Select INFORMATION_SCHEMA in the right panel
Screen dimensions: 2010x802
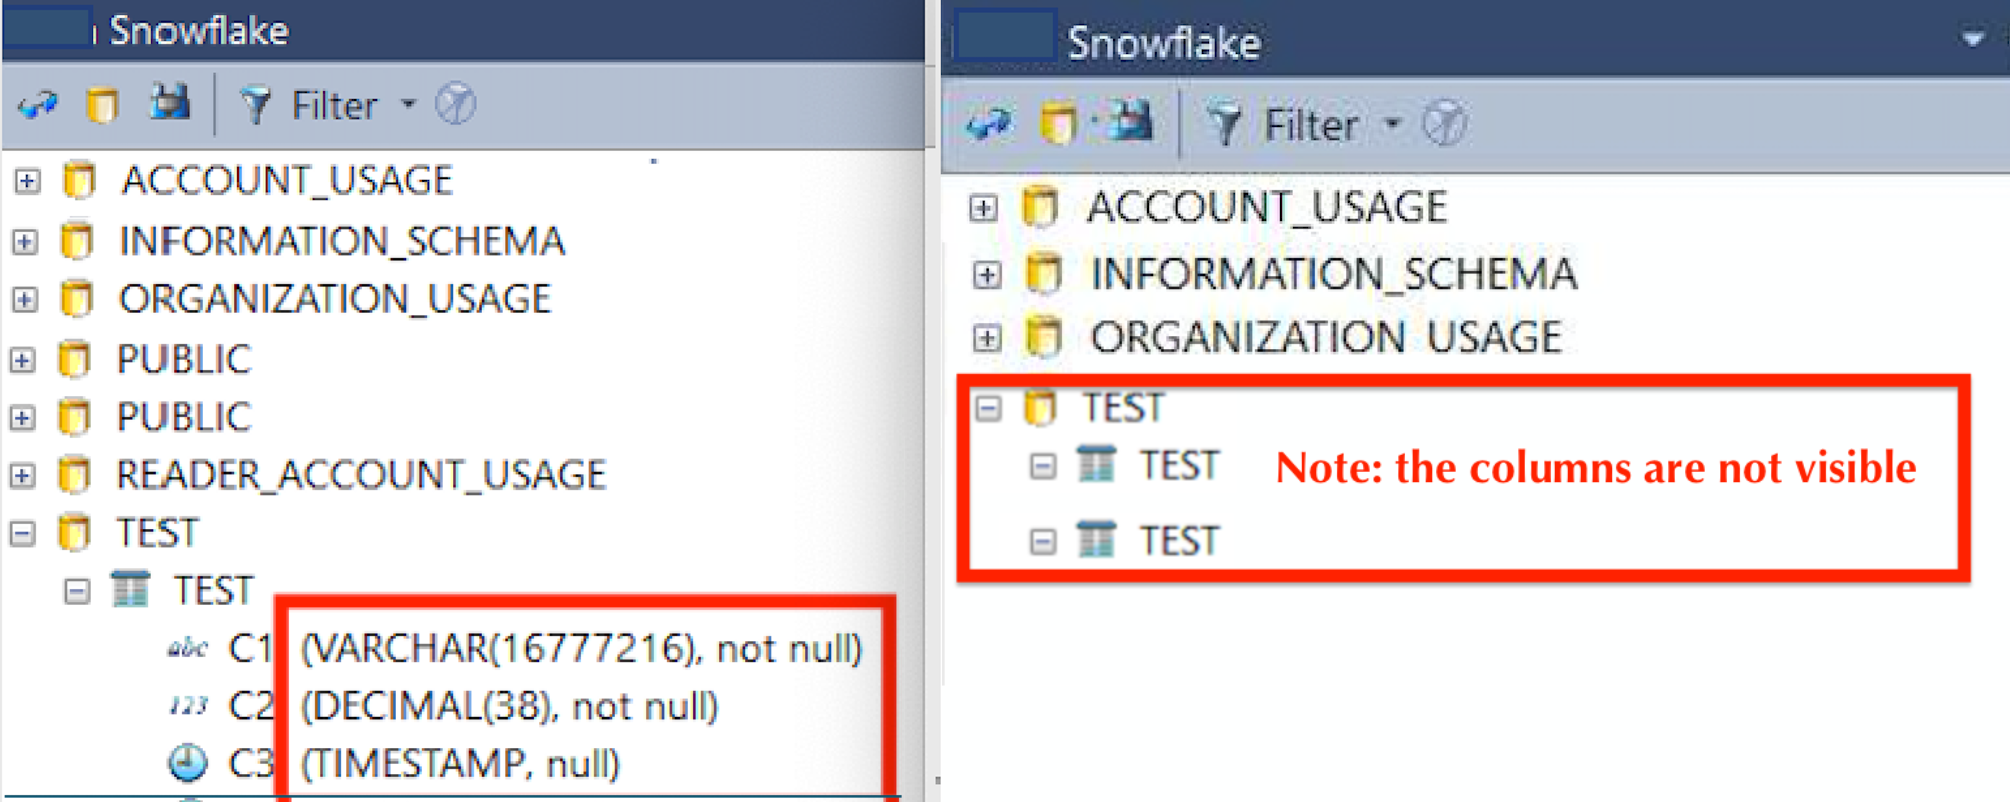(x=1332, y=274)
